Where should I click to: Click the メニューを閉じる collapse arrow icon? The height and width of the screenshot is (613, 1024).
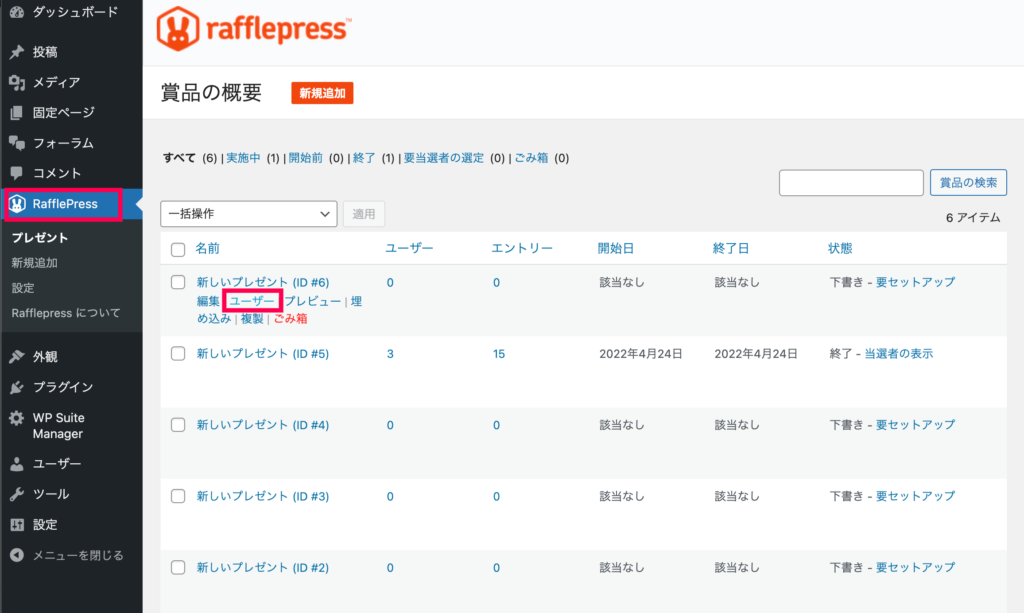(17, 555)
